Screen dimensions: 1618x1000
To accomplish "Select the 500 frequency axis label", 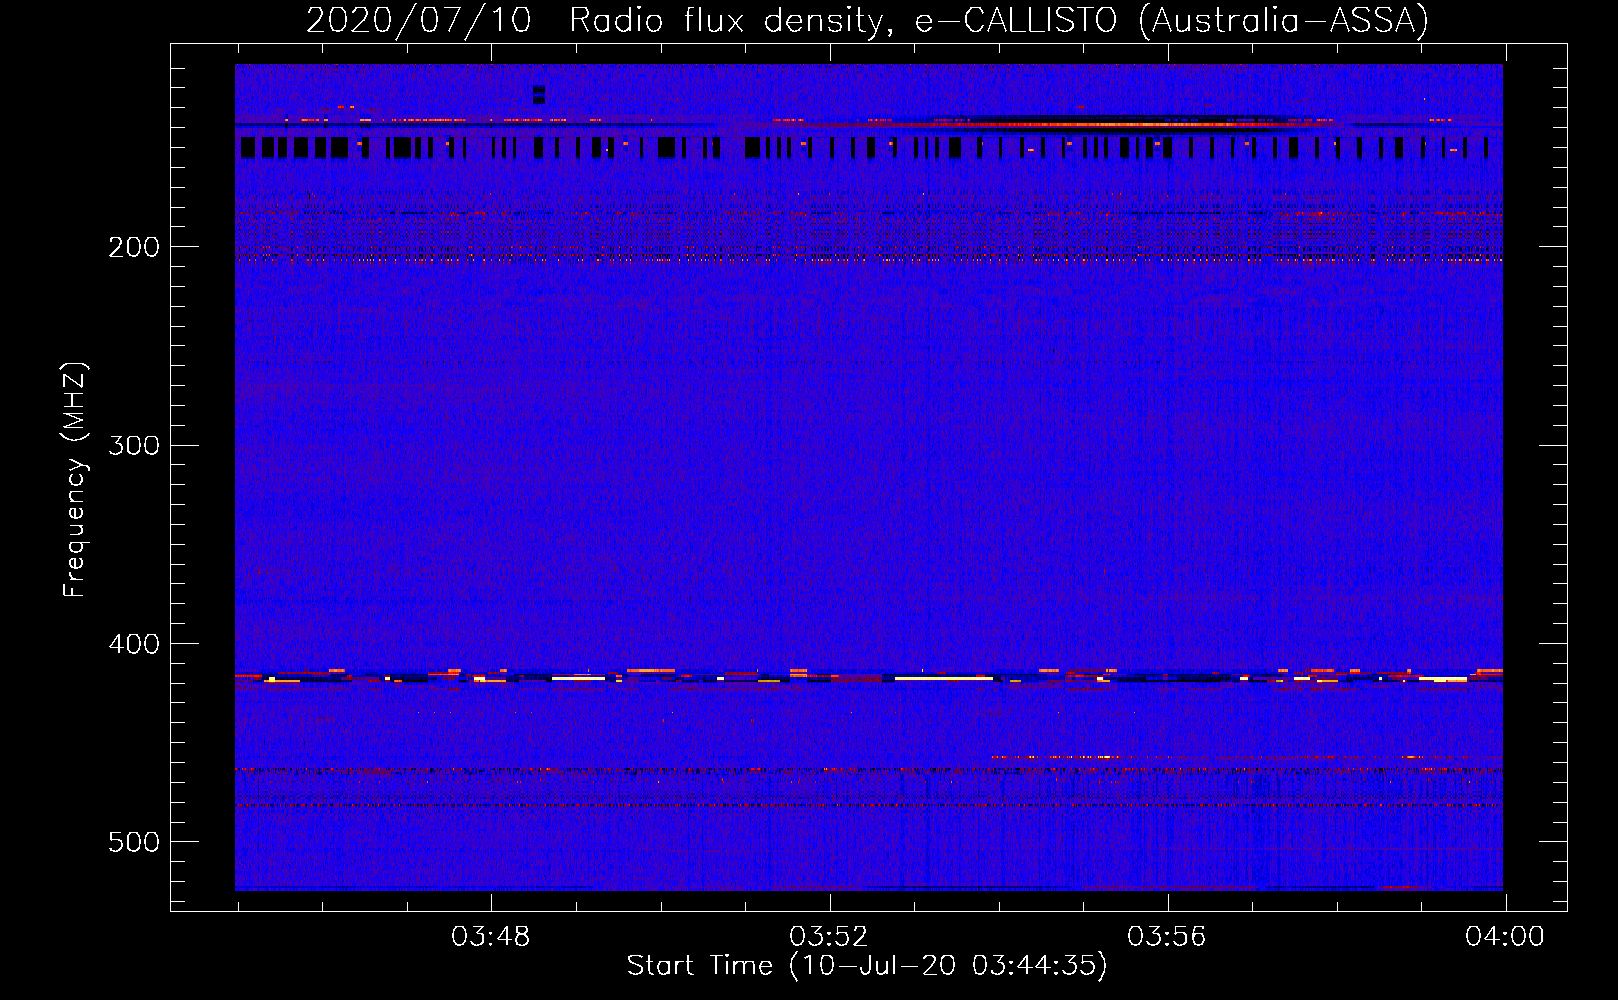I will 134,842.
